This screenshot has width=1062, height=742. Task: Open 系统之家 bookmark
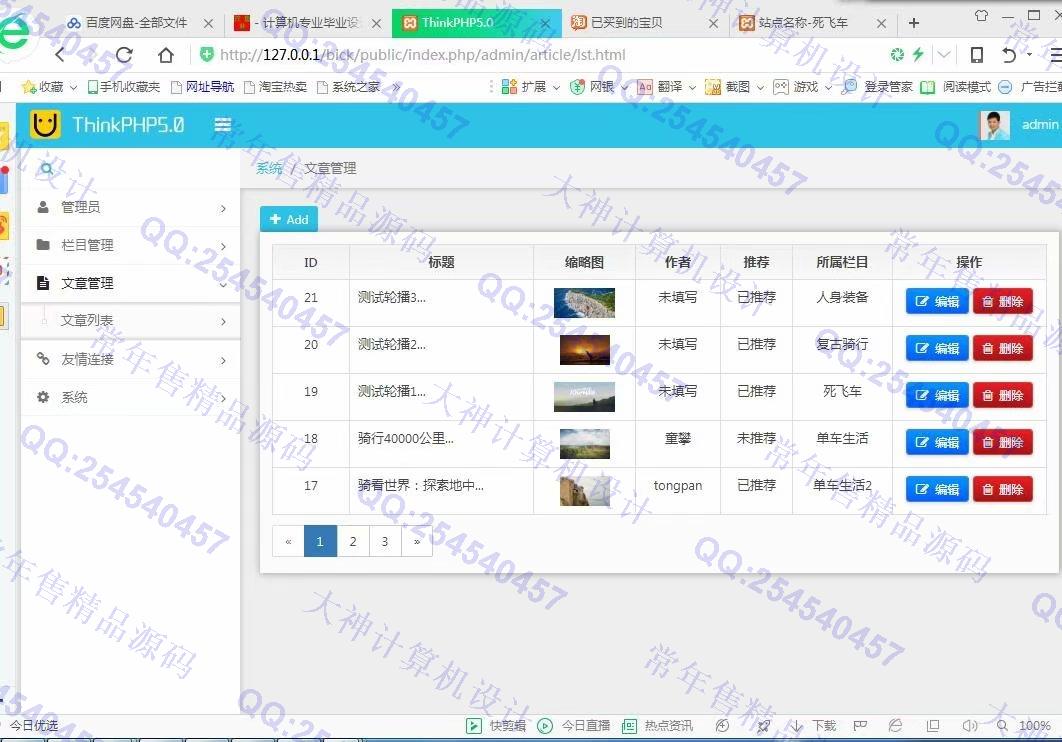point(349,87)
